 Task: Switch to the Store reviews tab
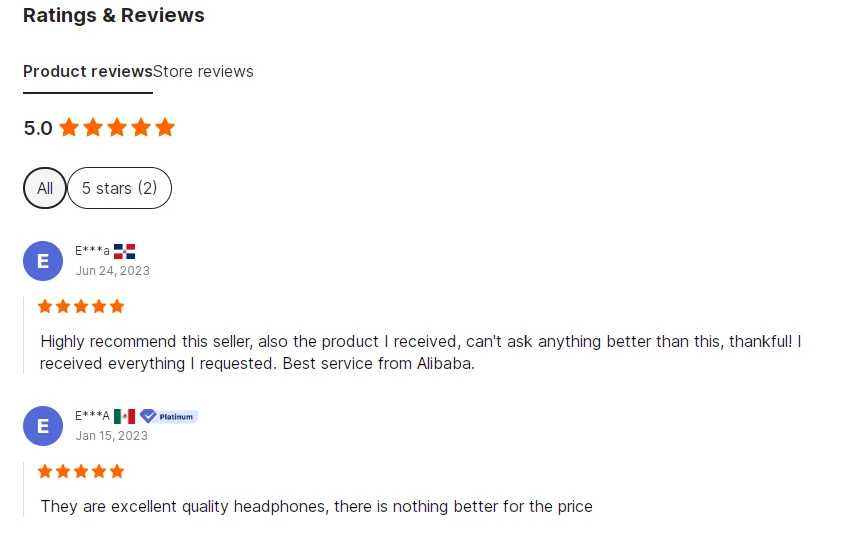pos(203,72)
